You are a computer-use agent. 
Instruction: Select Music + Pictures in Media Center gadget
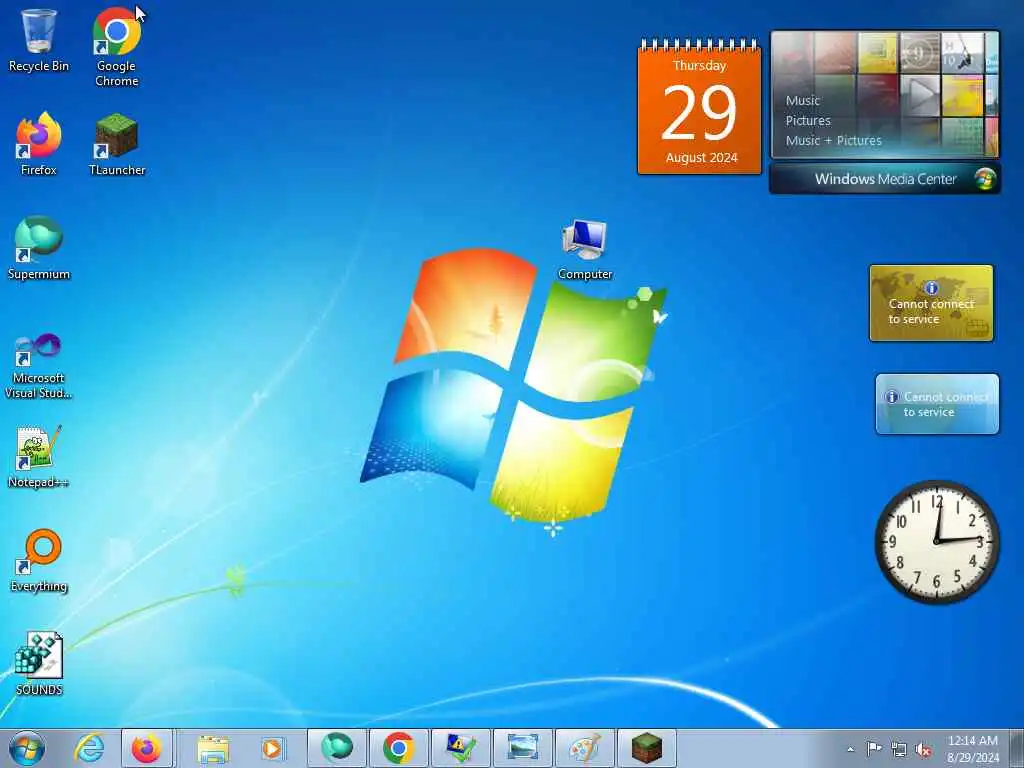point(833,140)
